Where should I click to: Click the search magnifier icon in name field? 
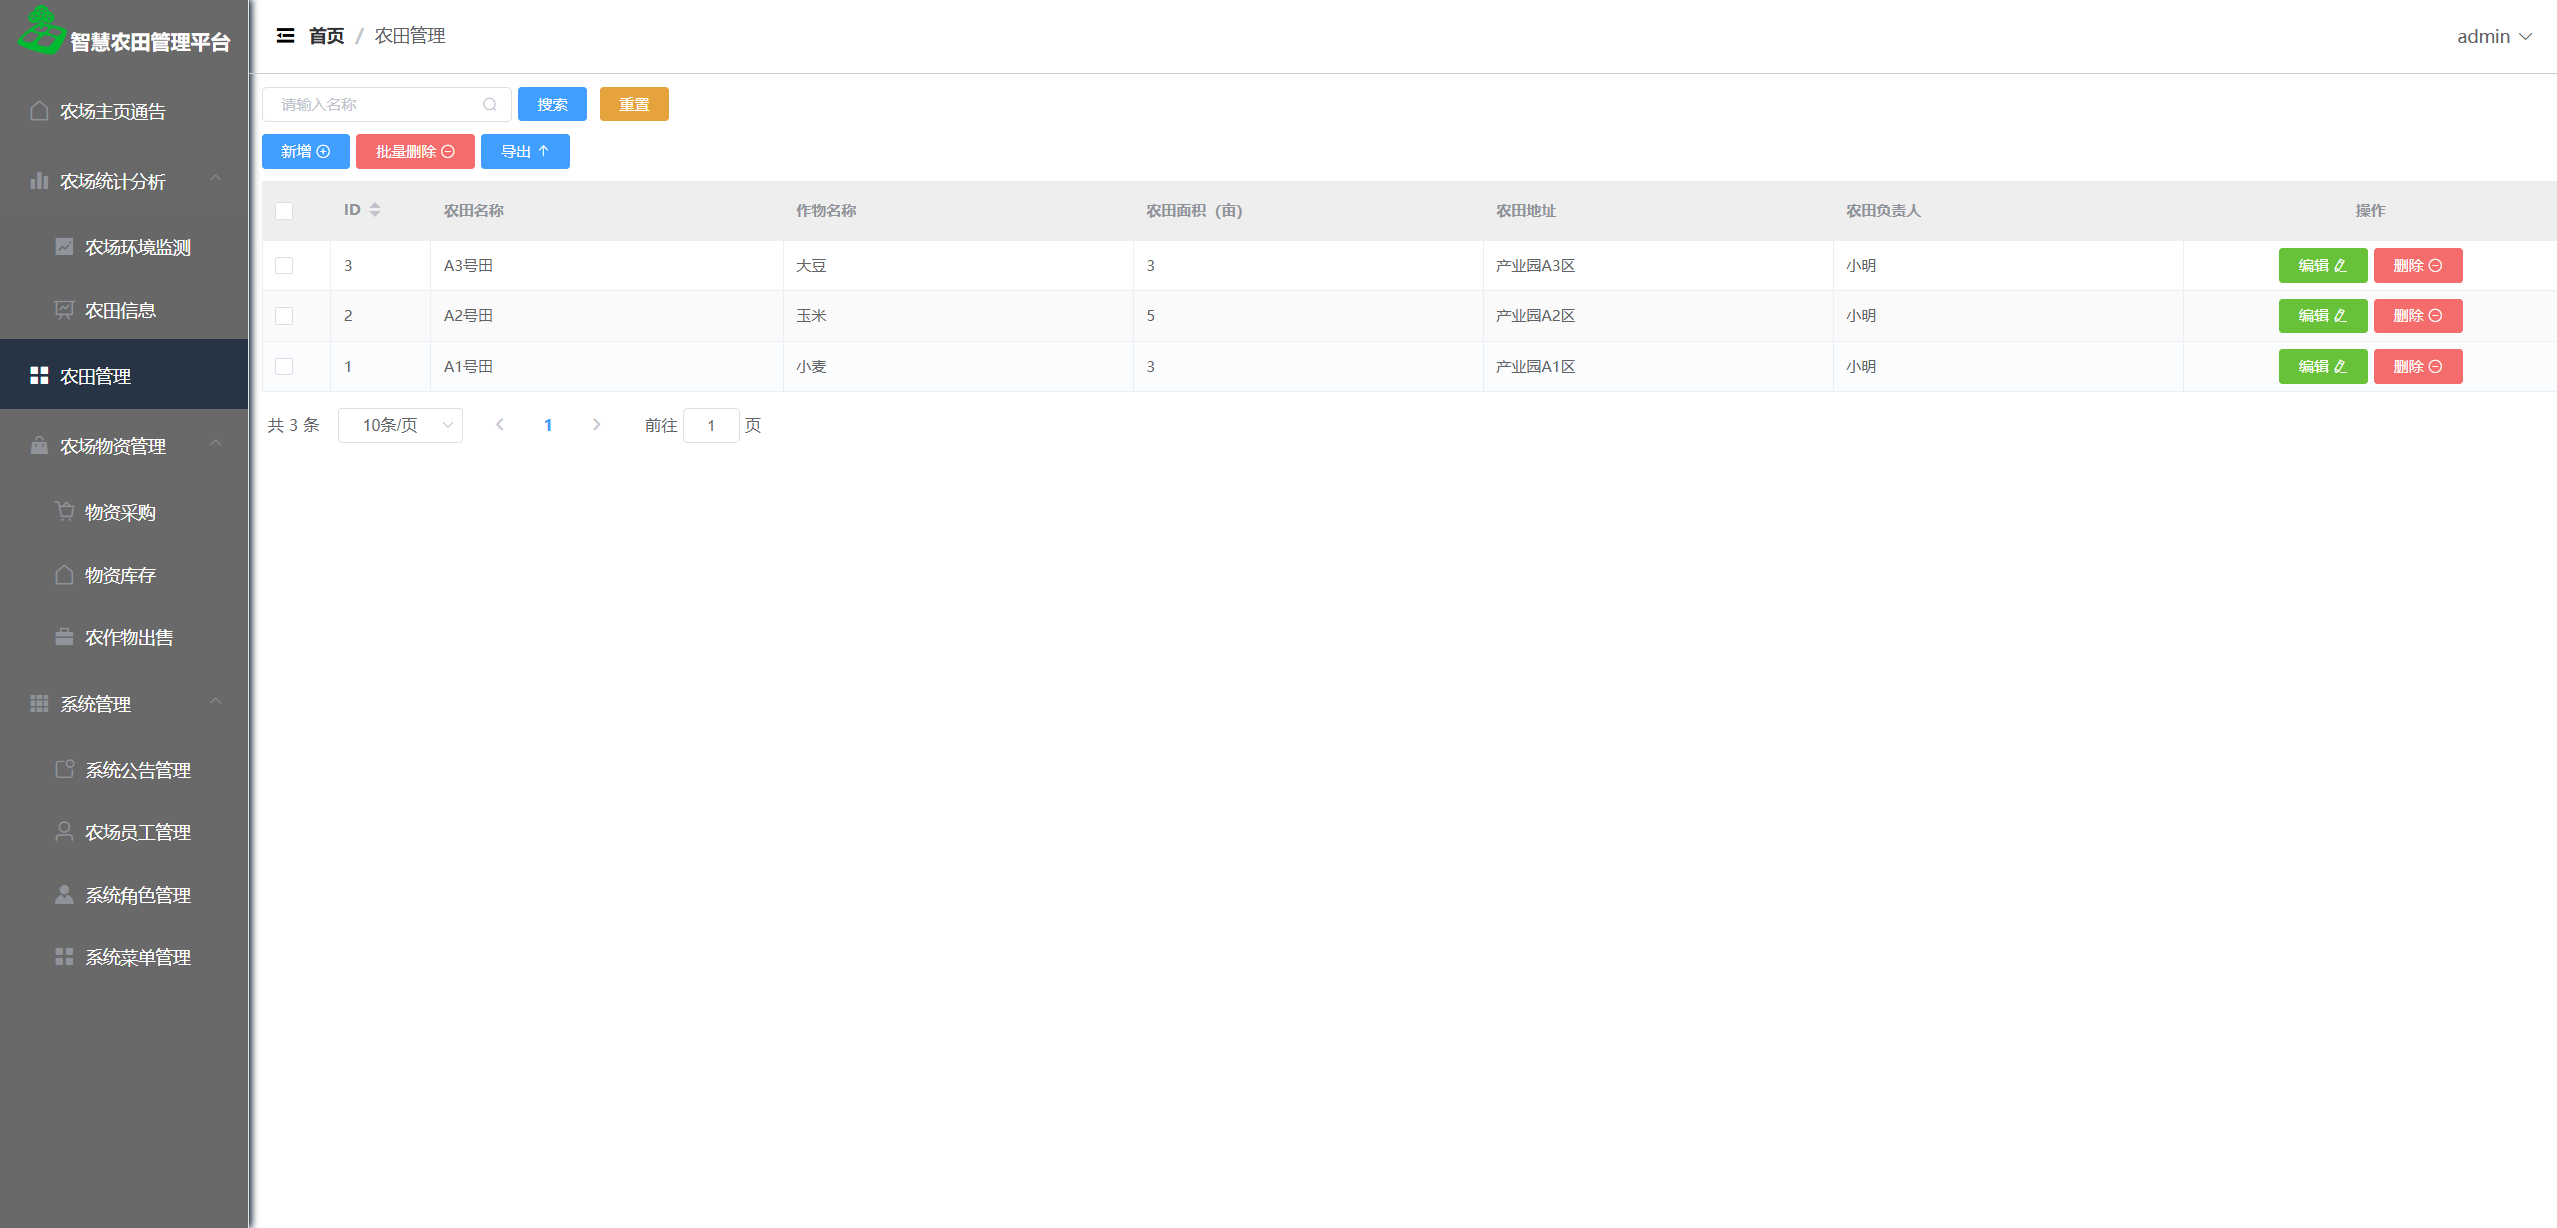pos(490,104)
